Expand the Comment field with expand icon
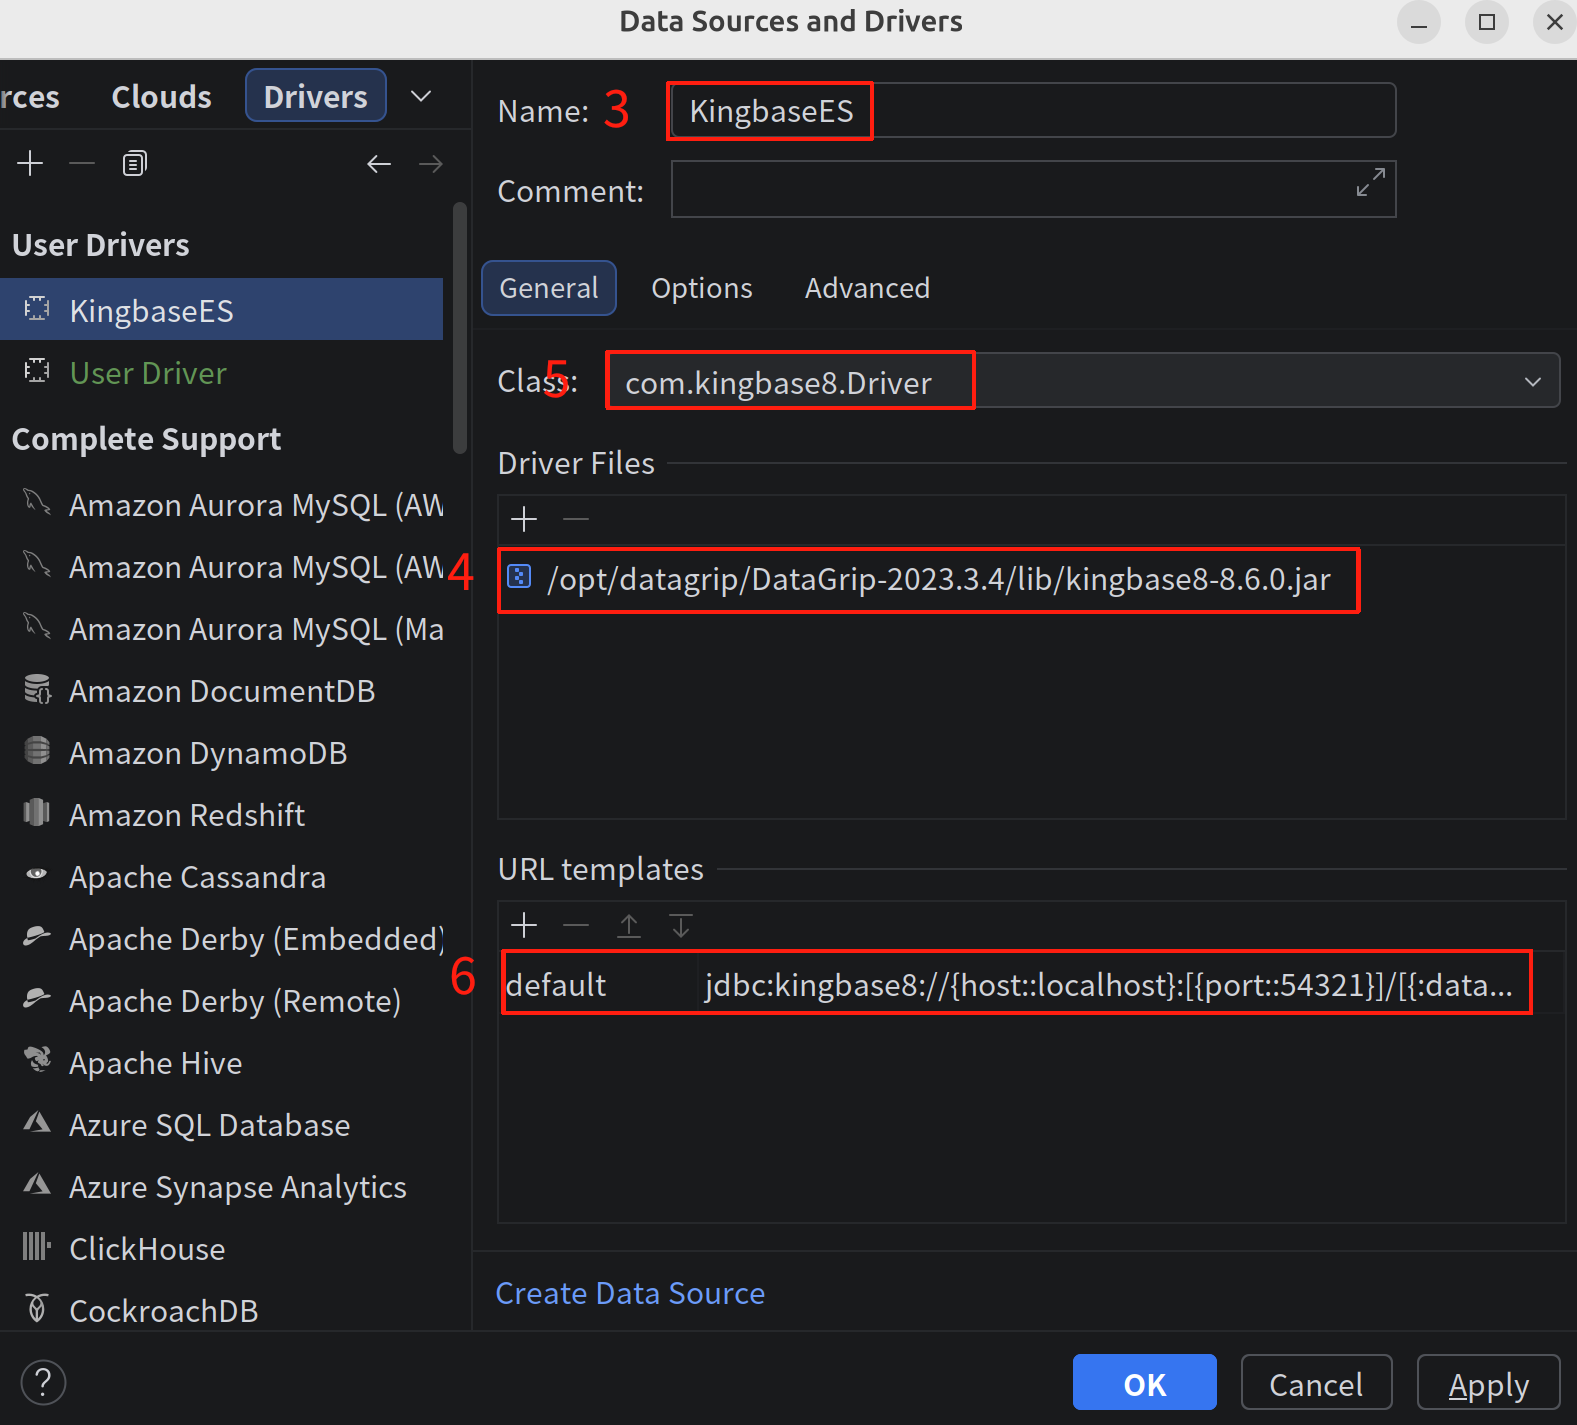1577x1425 pixels. (x=1370, y=182)
